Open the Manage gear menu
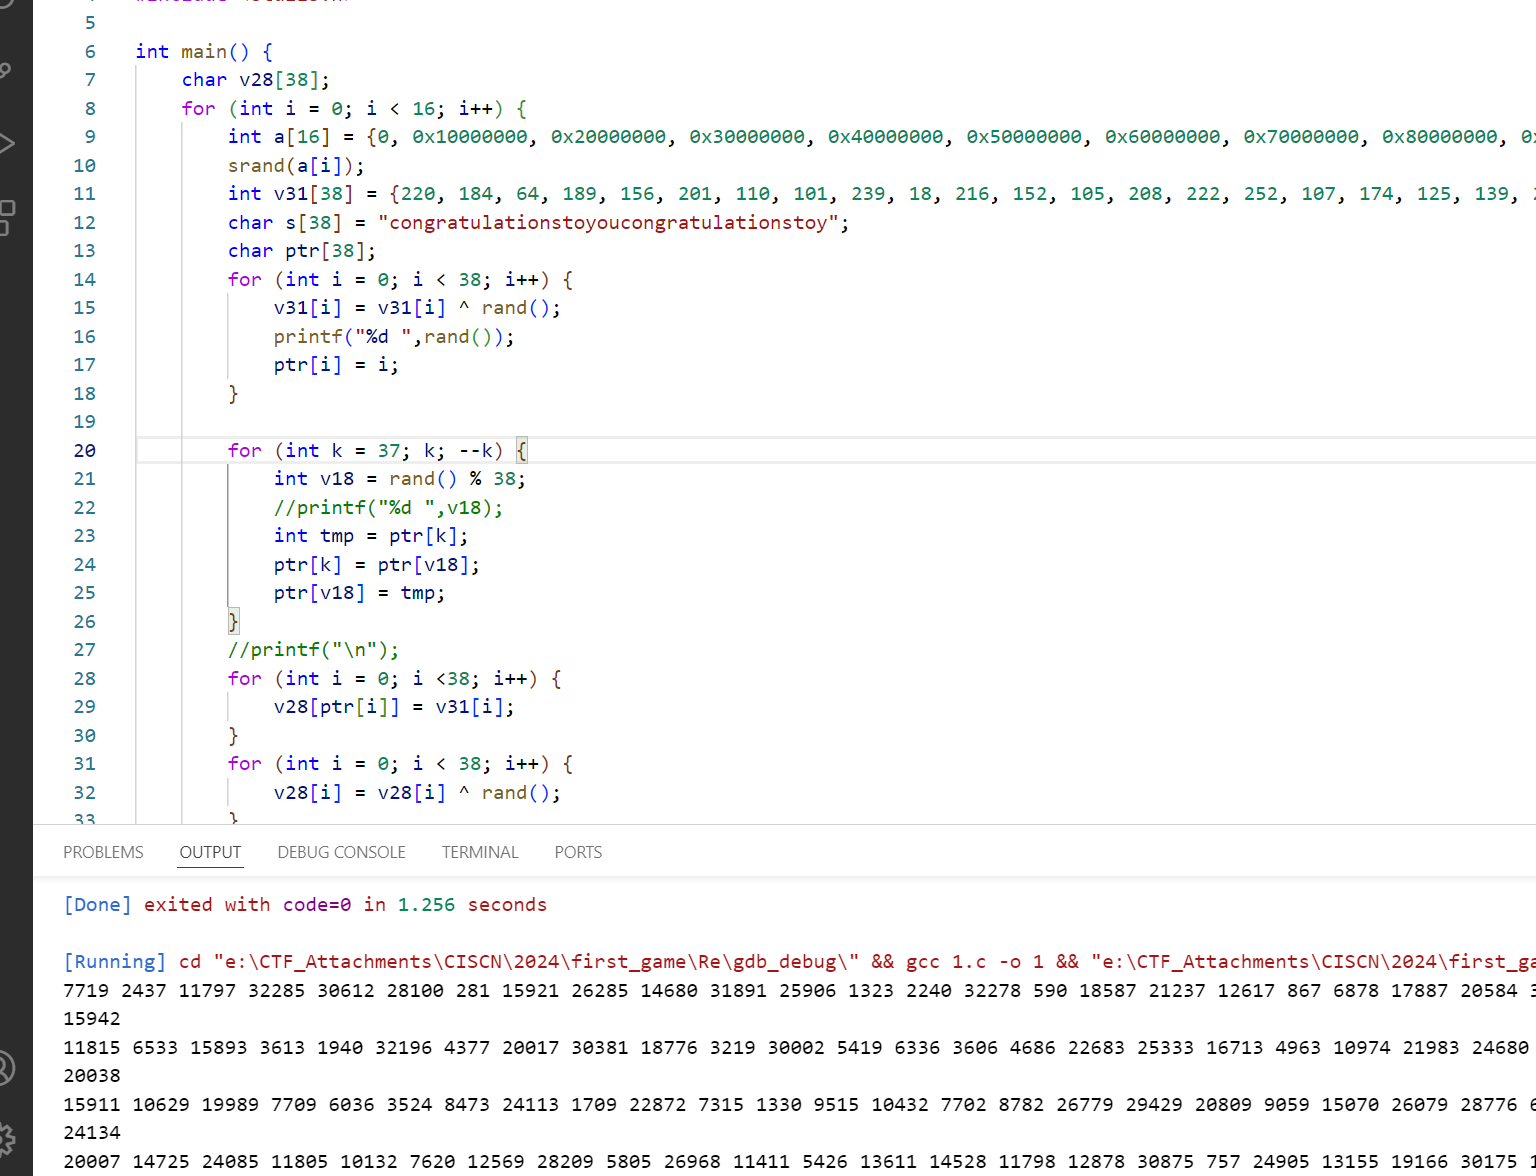This screenshot has height=1176, width=1536. click(6, 1138)
